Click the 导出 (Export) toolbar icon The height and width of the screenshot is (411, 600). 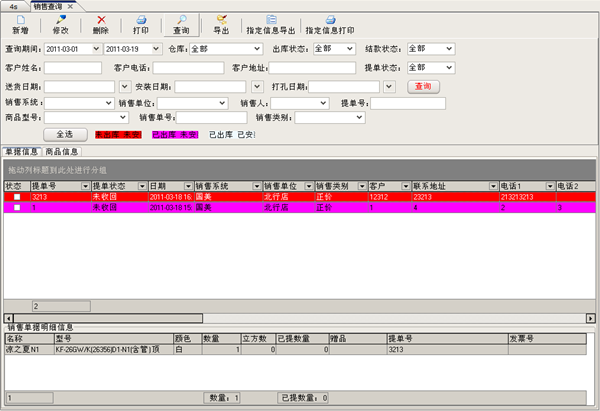pos(221,20)
